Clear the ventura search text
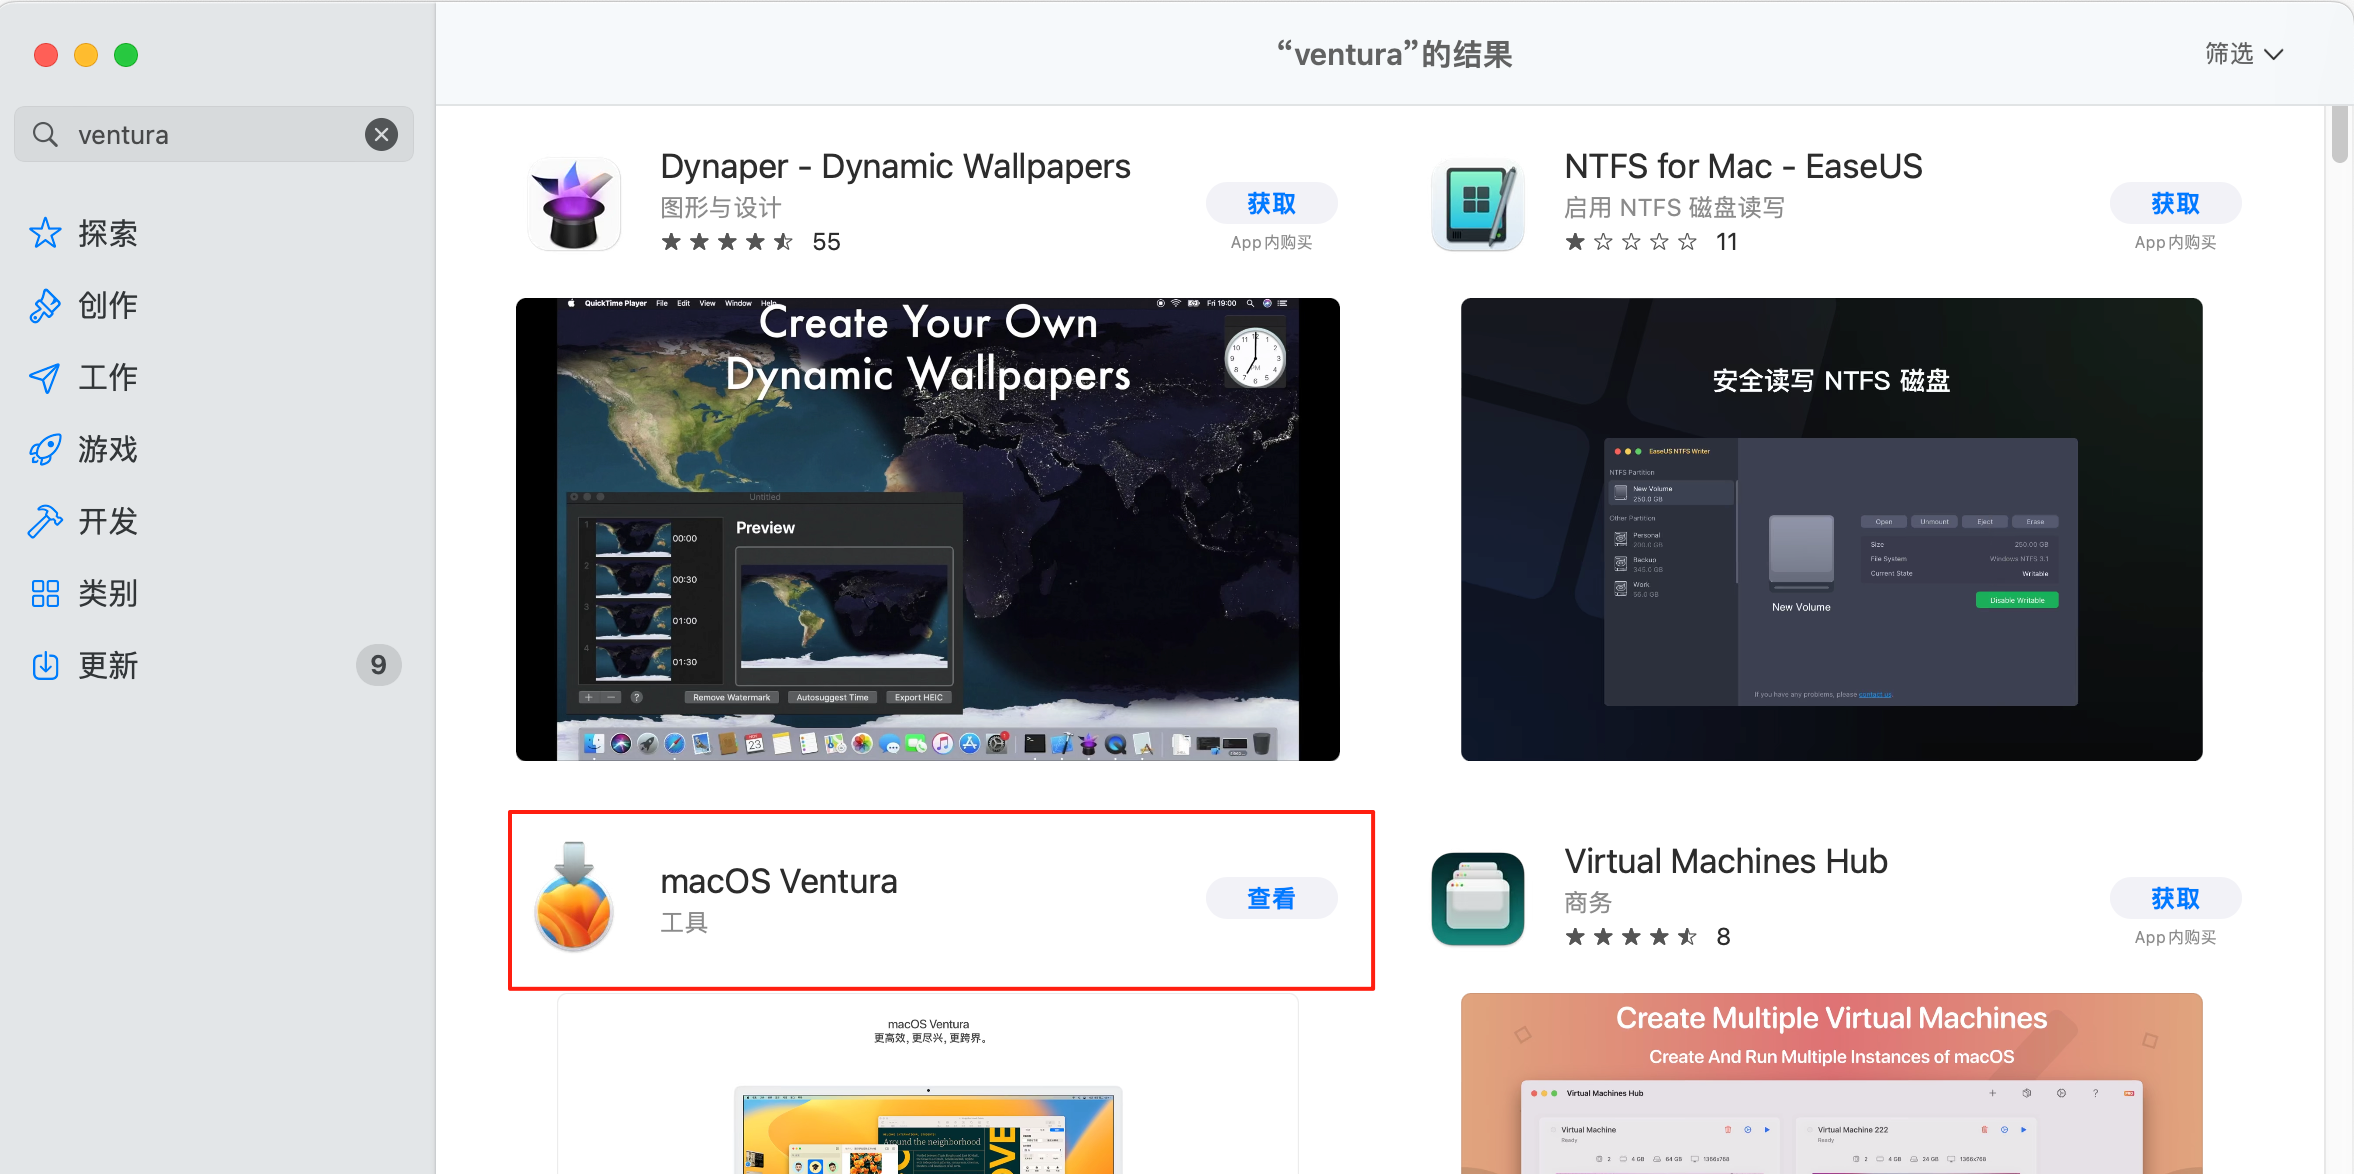This screenshot has height=1174, width=2354. point(381,134)
